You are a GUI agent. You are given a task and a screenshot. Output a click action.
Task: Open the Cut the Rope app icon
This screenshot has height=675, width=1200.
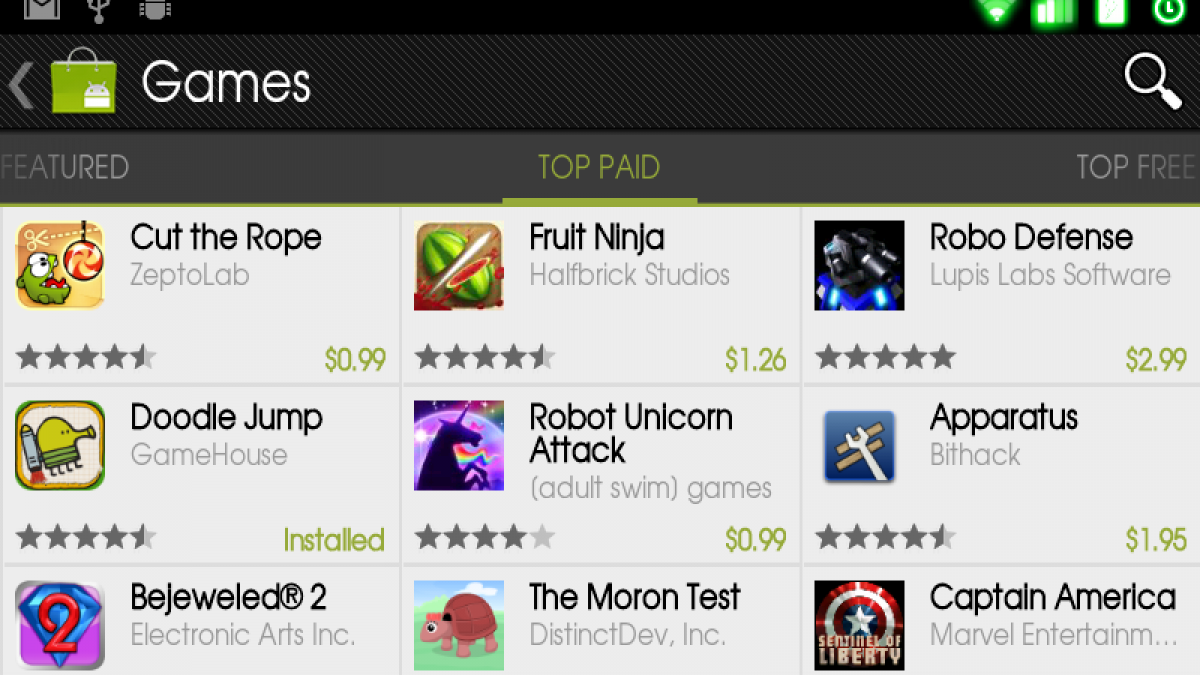[60, 266]
